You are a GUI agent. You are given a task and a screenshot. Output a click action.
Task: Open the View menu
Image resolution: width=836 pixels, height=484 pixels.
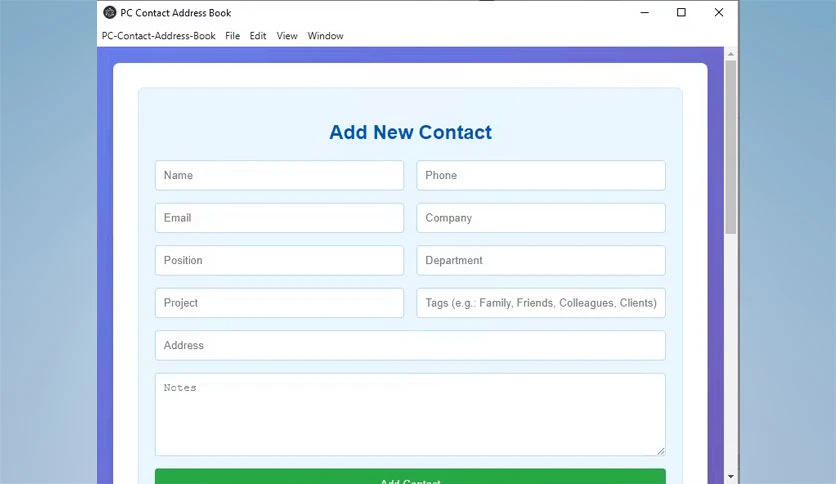click(287, 36)
